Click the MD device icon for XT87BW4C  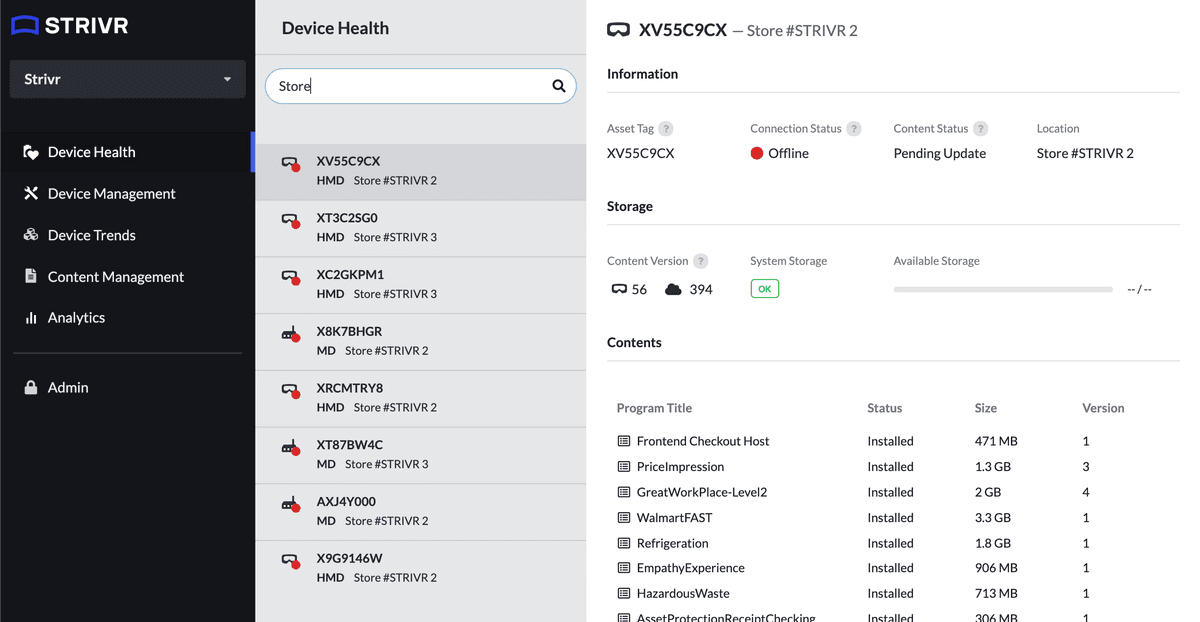(x=291, y=448)
